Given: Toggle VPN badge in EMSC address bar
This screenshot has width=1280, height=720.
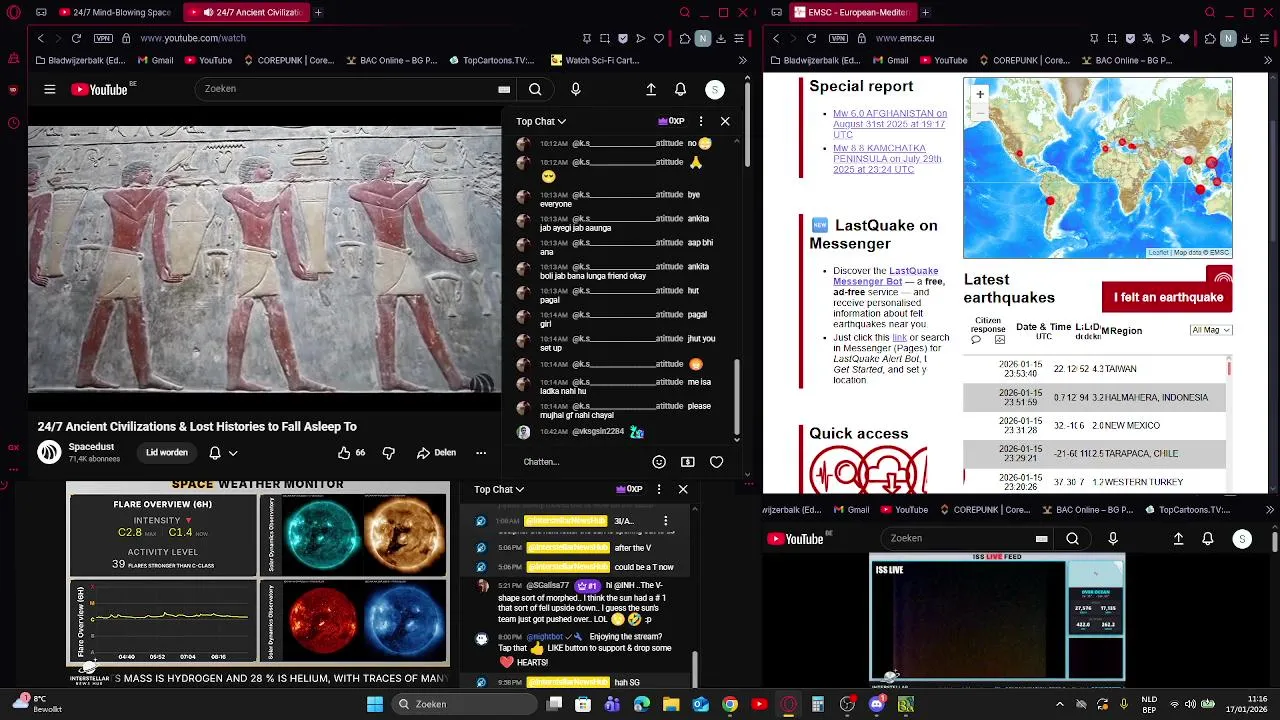Looking at the screenshot, I should [837, 38].
